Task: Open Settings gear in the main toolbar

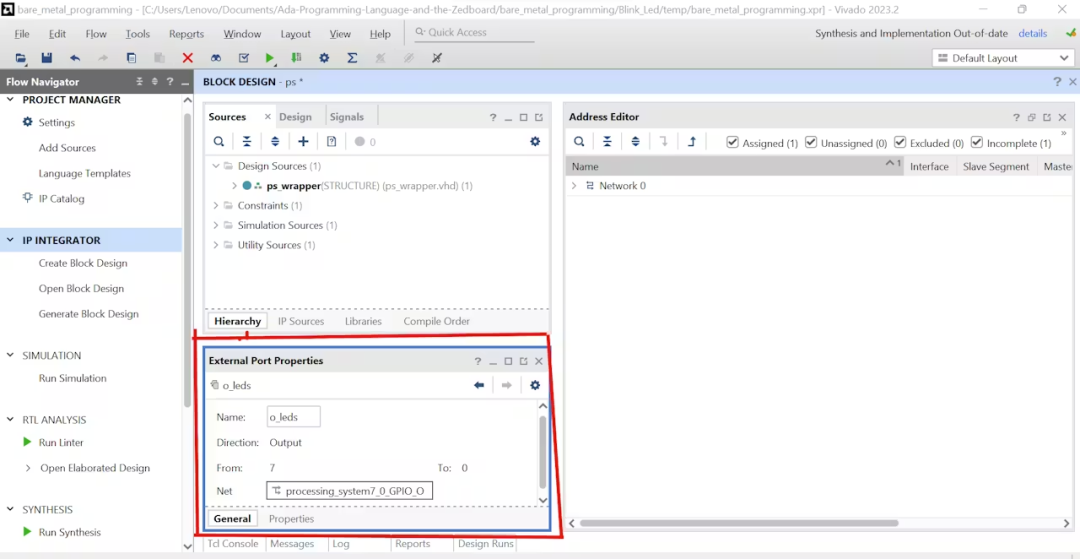Action: pos(324,59)
